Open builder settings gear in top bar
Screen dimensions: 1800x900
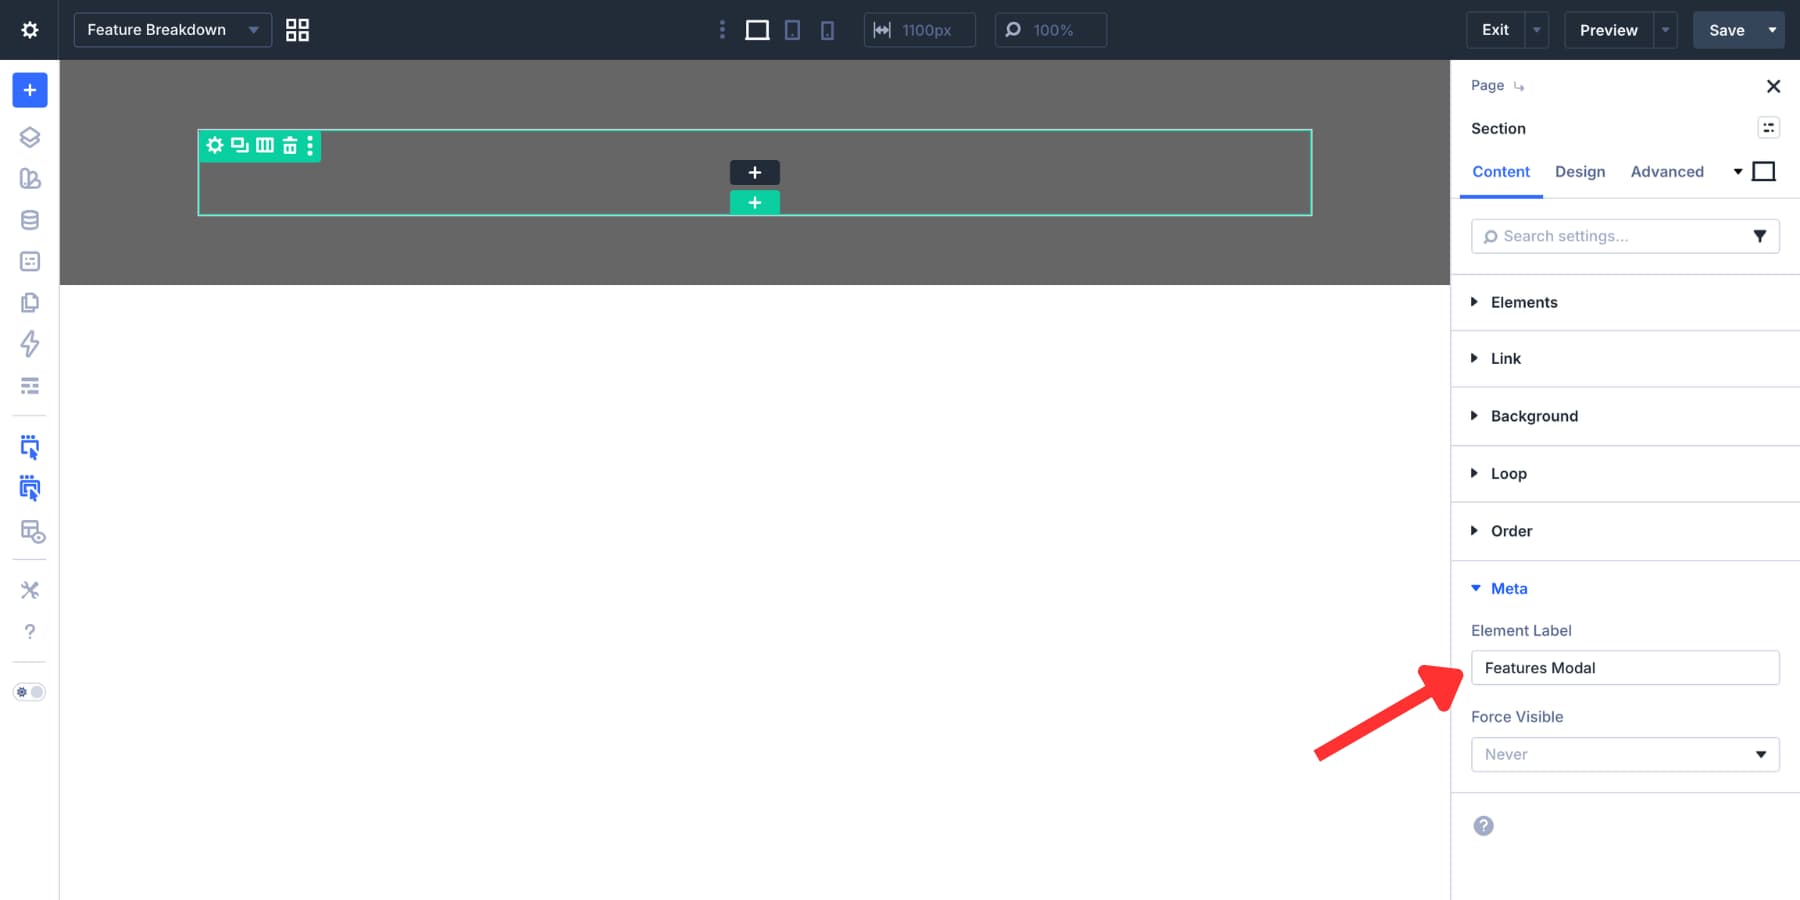[x=30, y=30]
